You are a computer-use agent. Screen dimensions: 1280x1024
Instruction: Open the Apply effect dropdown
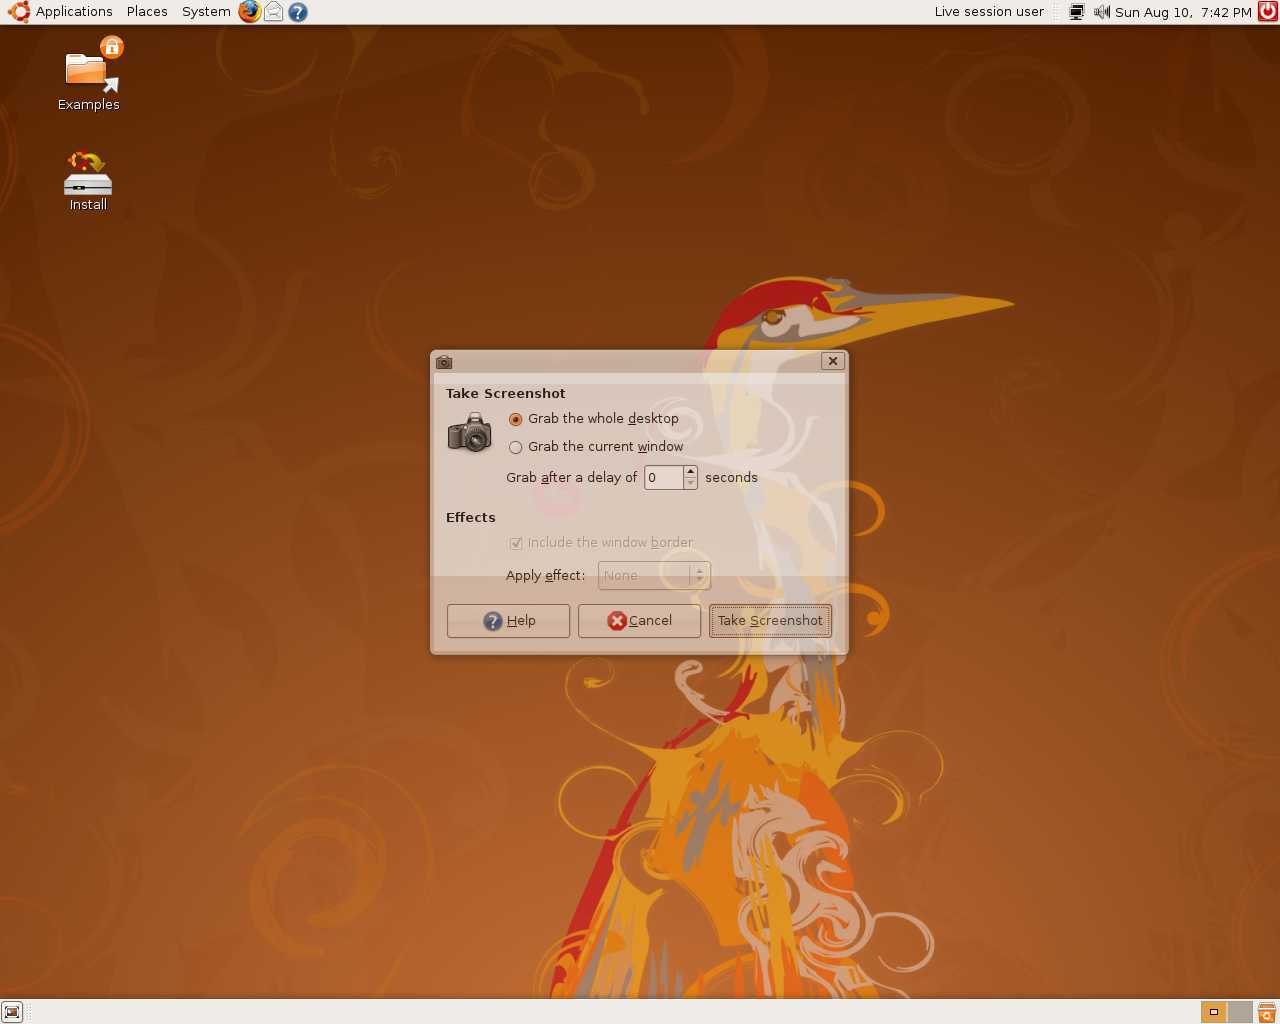pos(653,575)
